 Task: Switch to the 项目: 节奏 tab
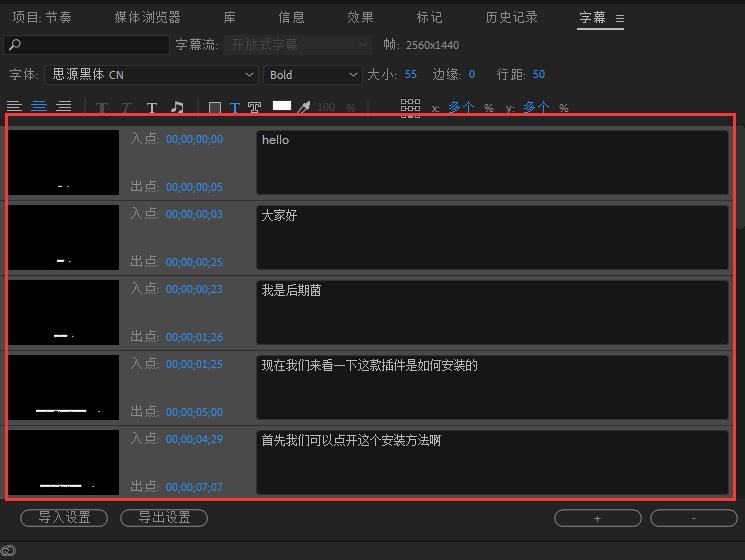(x=42, y=18)
